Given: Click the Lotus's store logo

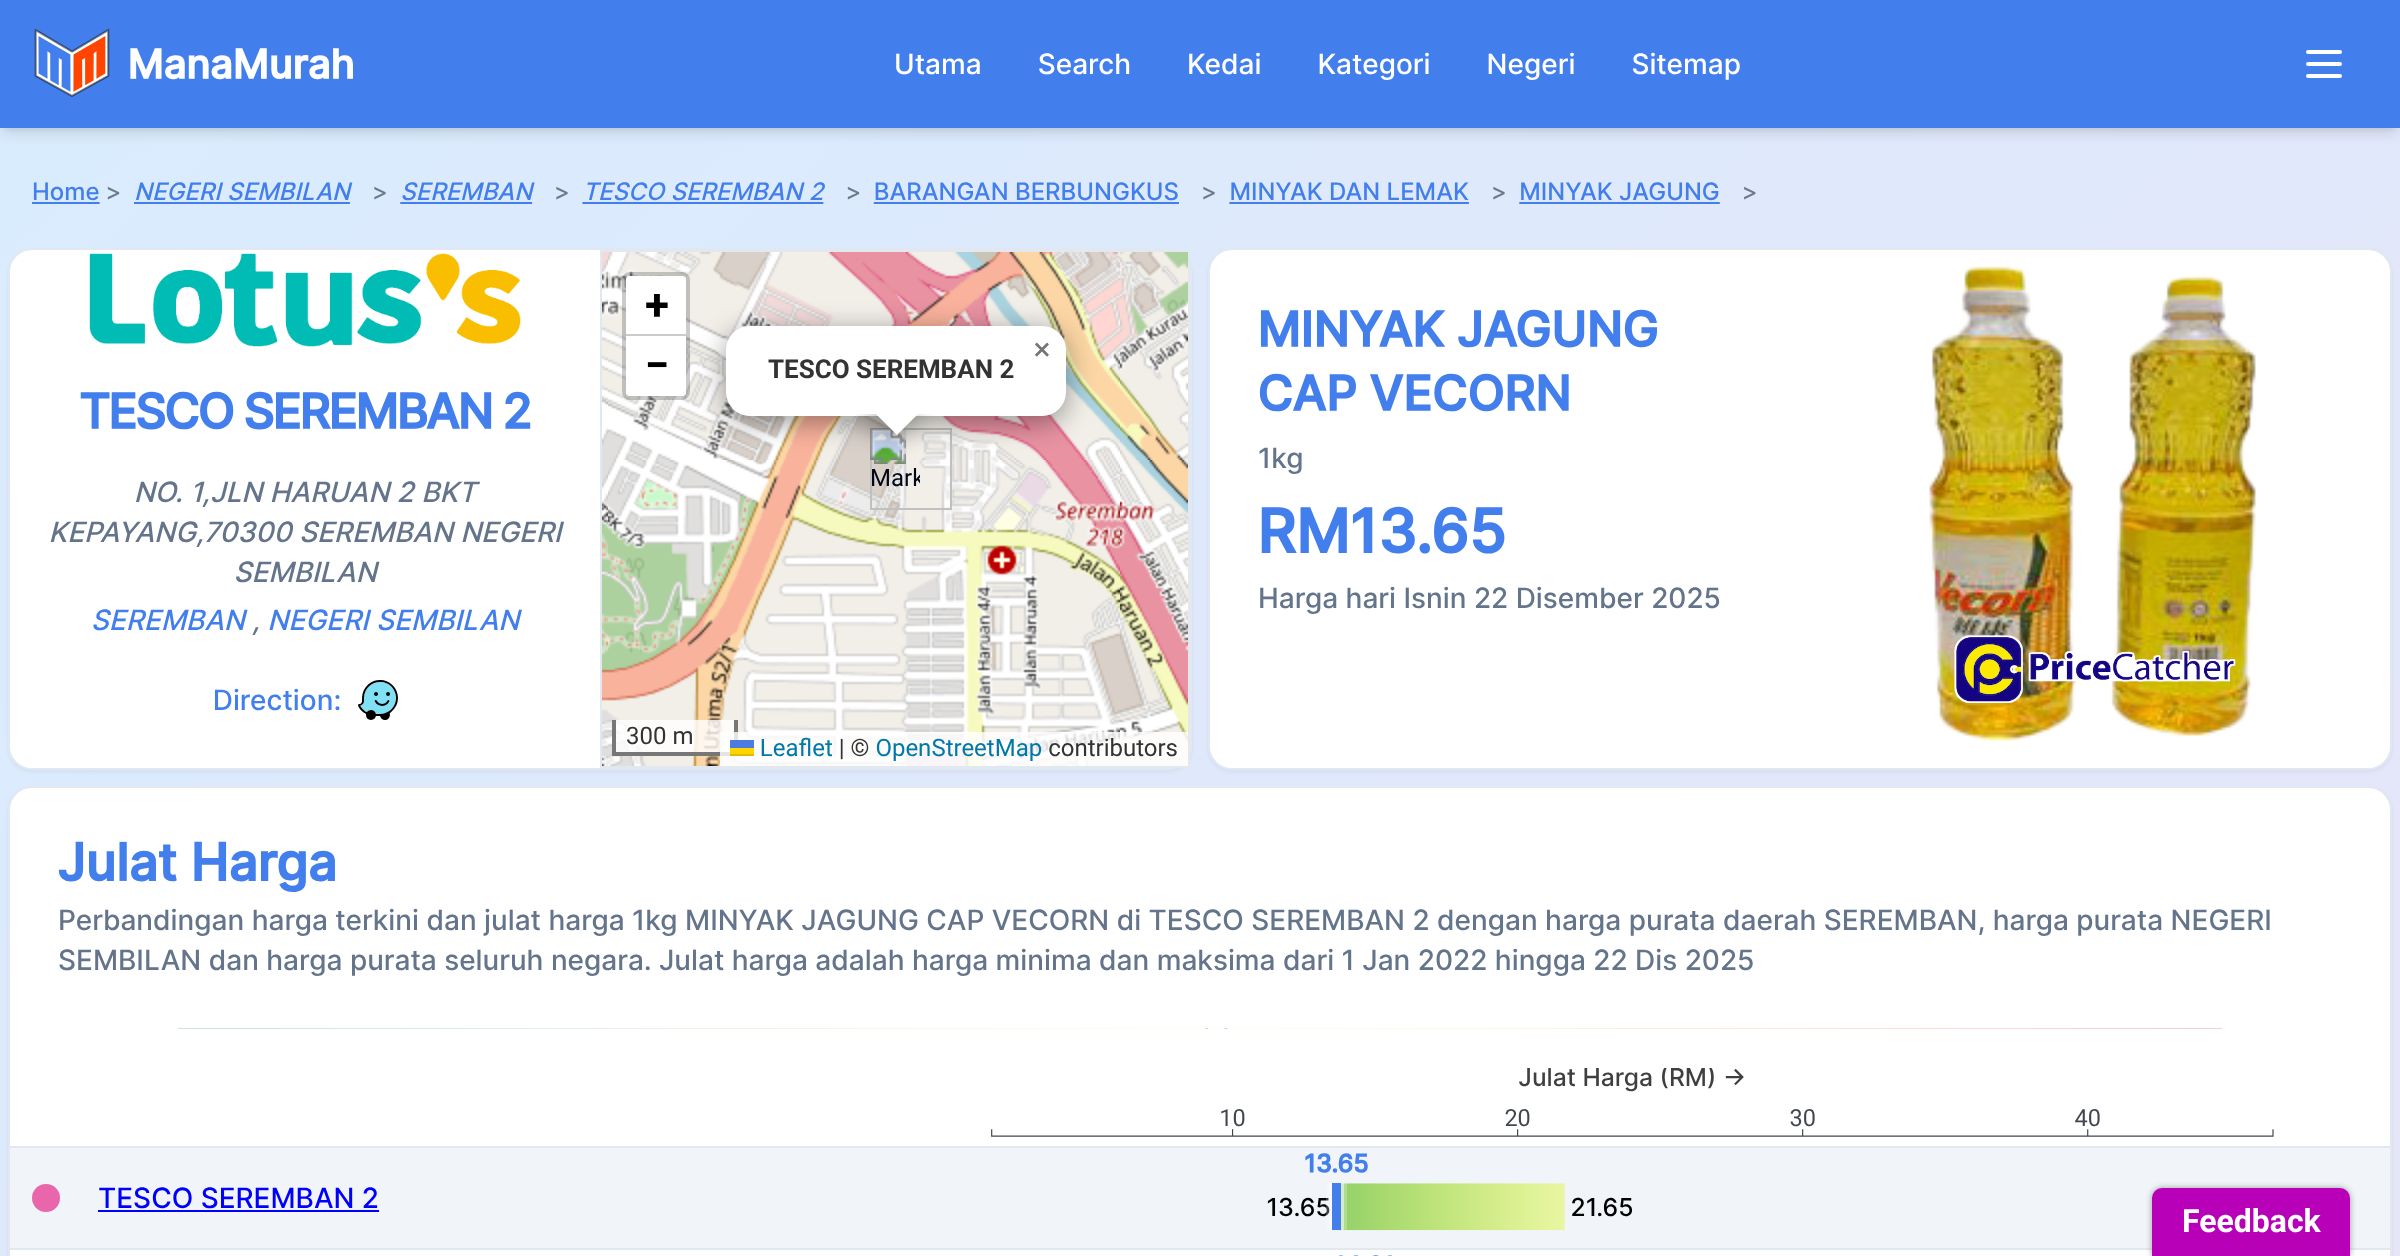Looking at the screenshot, I should click(x=305, y=300).
